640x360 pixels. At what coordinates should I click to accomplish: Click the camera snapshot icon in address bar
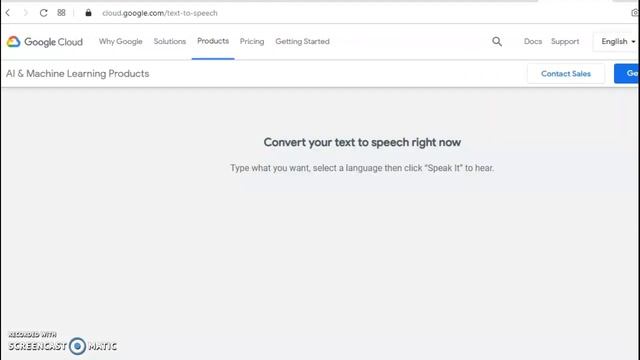(635, 13)
